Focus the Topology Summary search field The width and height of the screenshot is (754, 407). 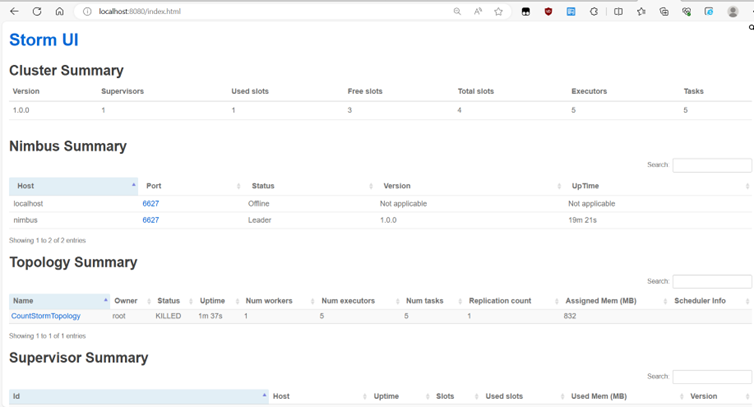point(712,281)
